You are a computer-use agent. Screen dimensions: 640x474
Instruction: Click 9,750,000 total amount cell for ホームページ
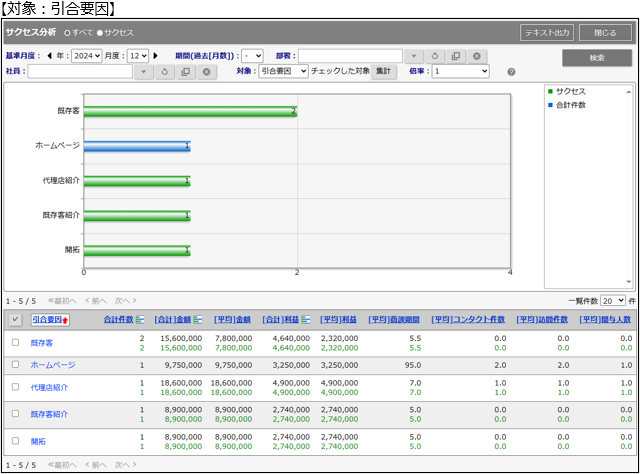coord(183,365)
